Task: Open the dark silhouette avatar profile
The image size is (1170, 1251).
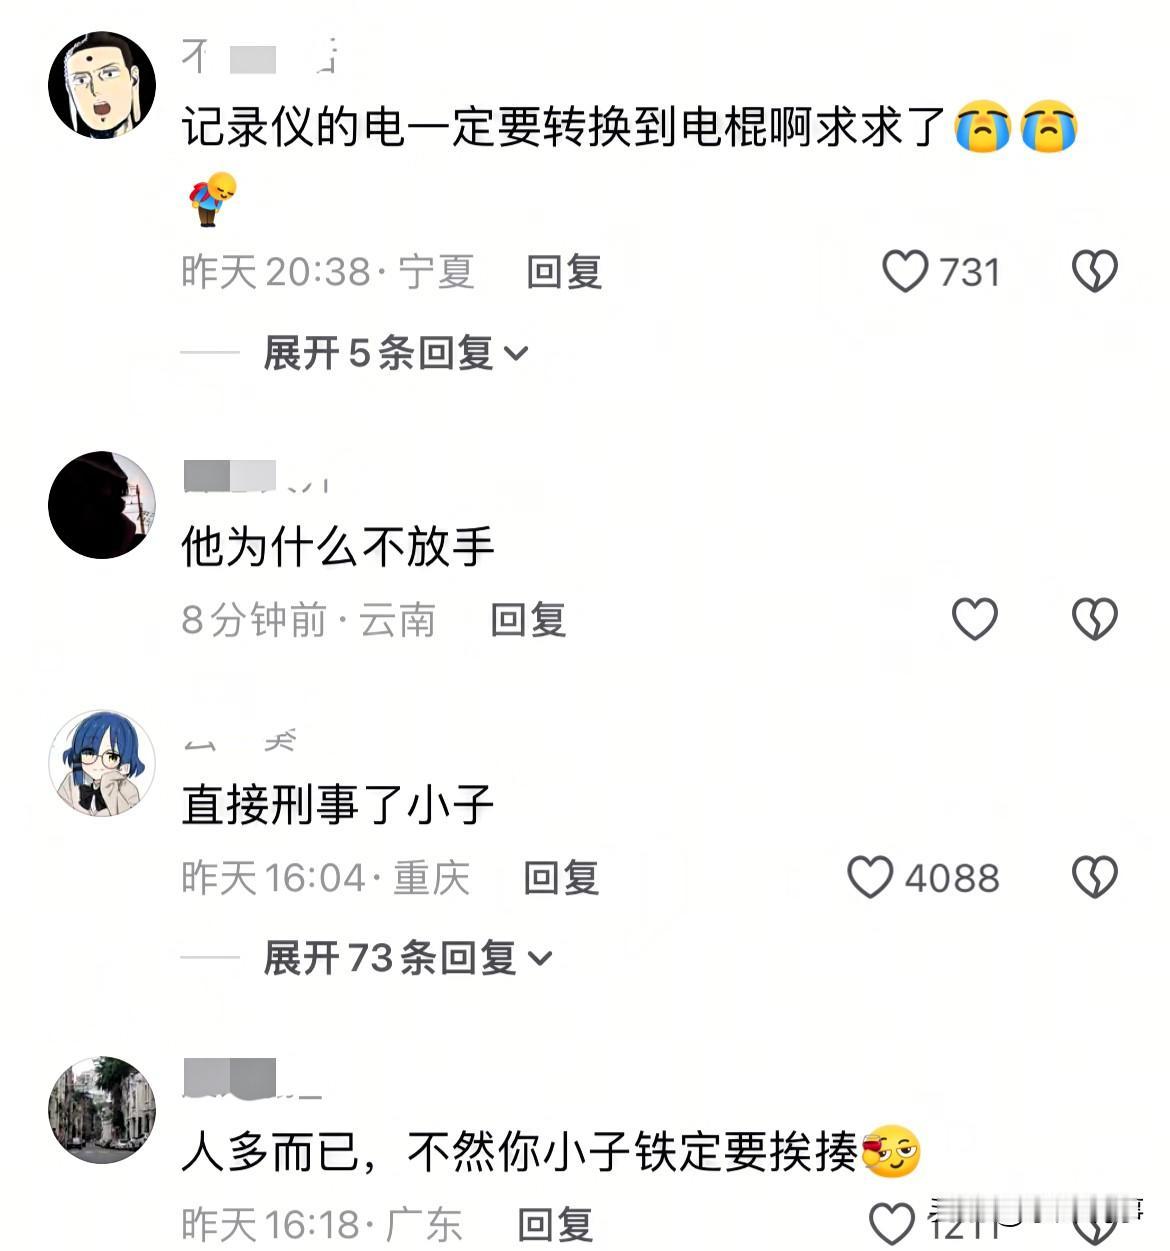Action: 102,505
